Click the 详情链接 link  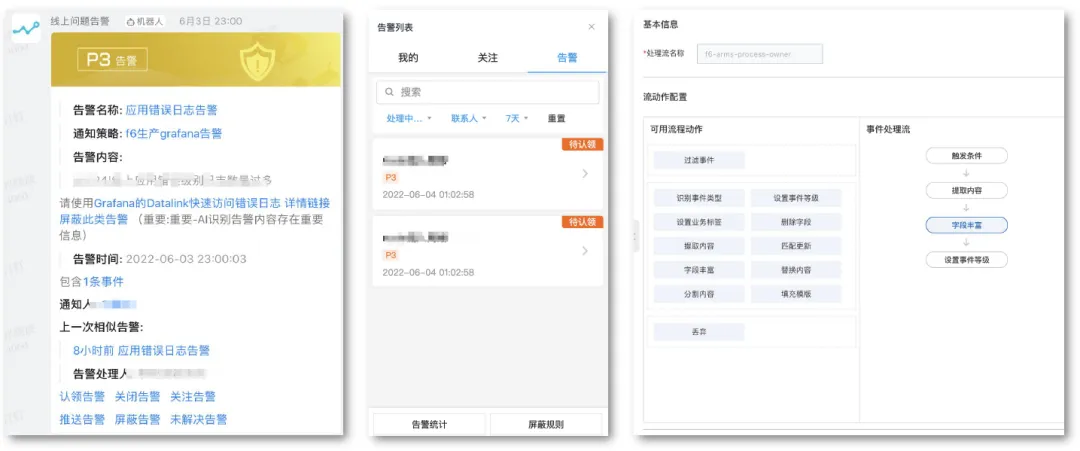pos(307,203)
